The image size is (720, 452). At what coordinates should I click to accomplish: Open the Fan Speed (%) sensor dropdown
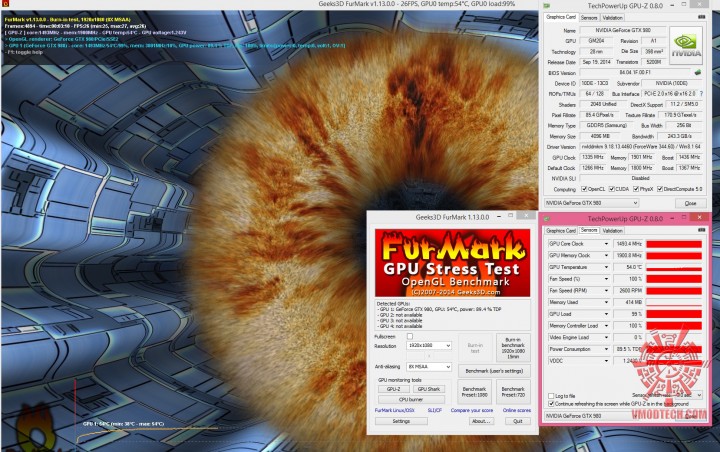point(606,279)
